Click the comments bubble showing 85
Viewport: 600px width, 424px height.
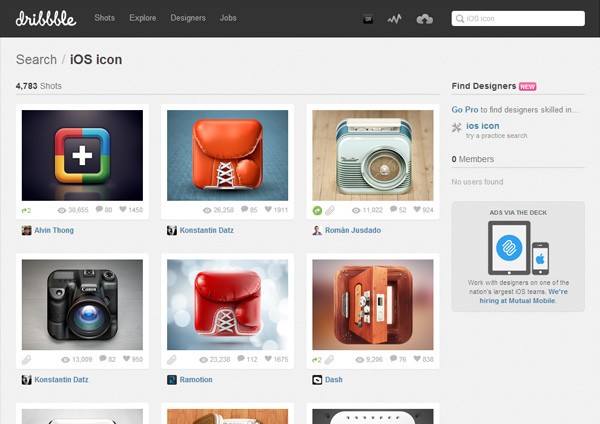[x=245, y=209]
